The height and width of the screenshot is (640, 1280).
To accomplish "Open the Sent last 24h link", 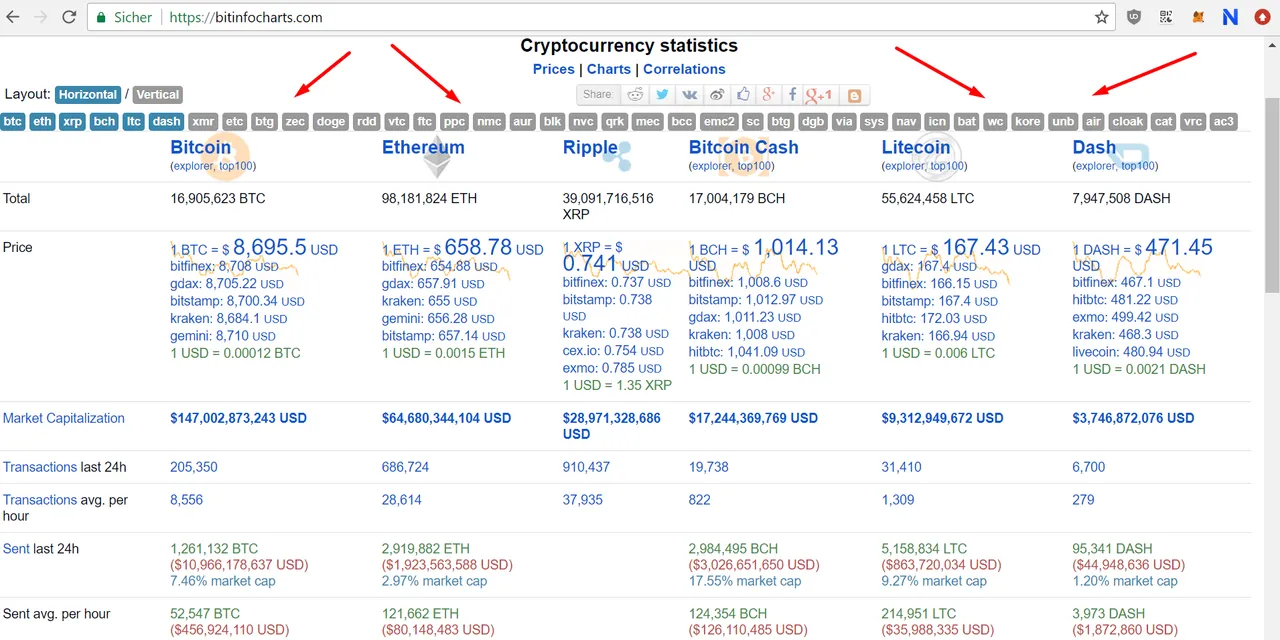I will click(16, 548).
